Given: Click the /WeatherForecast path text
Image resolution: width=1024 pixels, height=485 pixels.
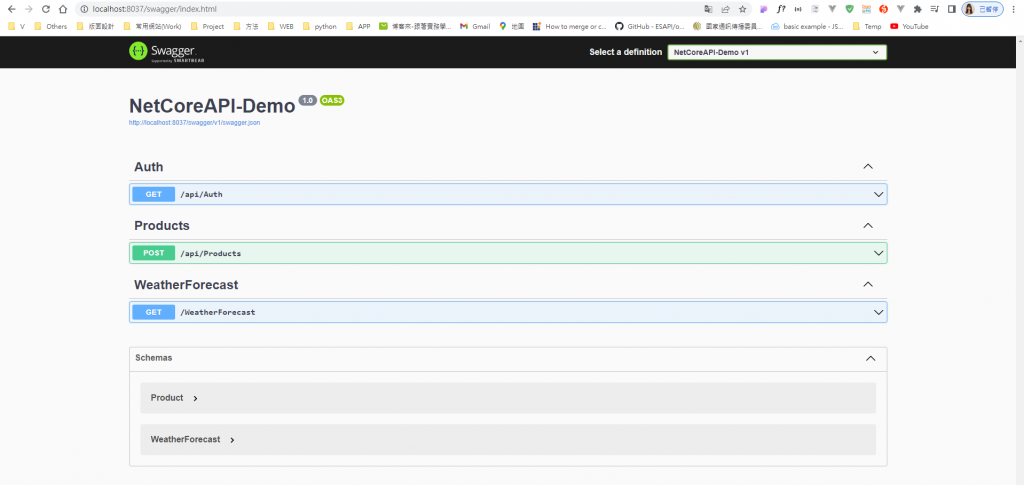Looking at the screenshot, I should click(217, 312).
